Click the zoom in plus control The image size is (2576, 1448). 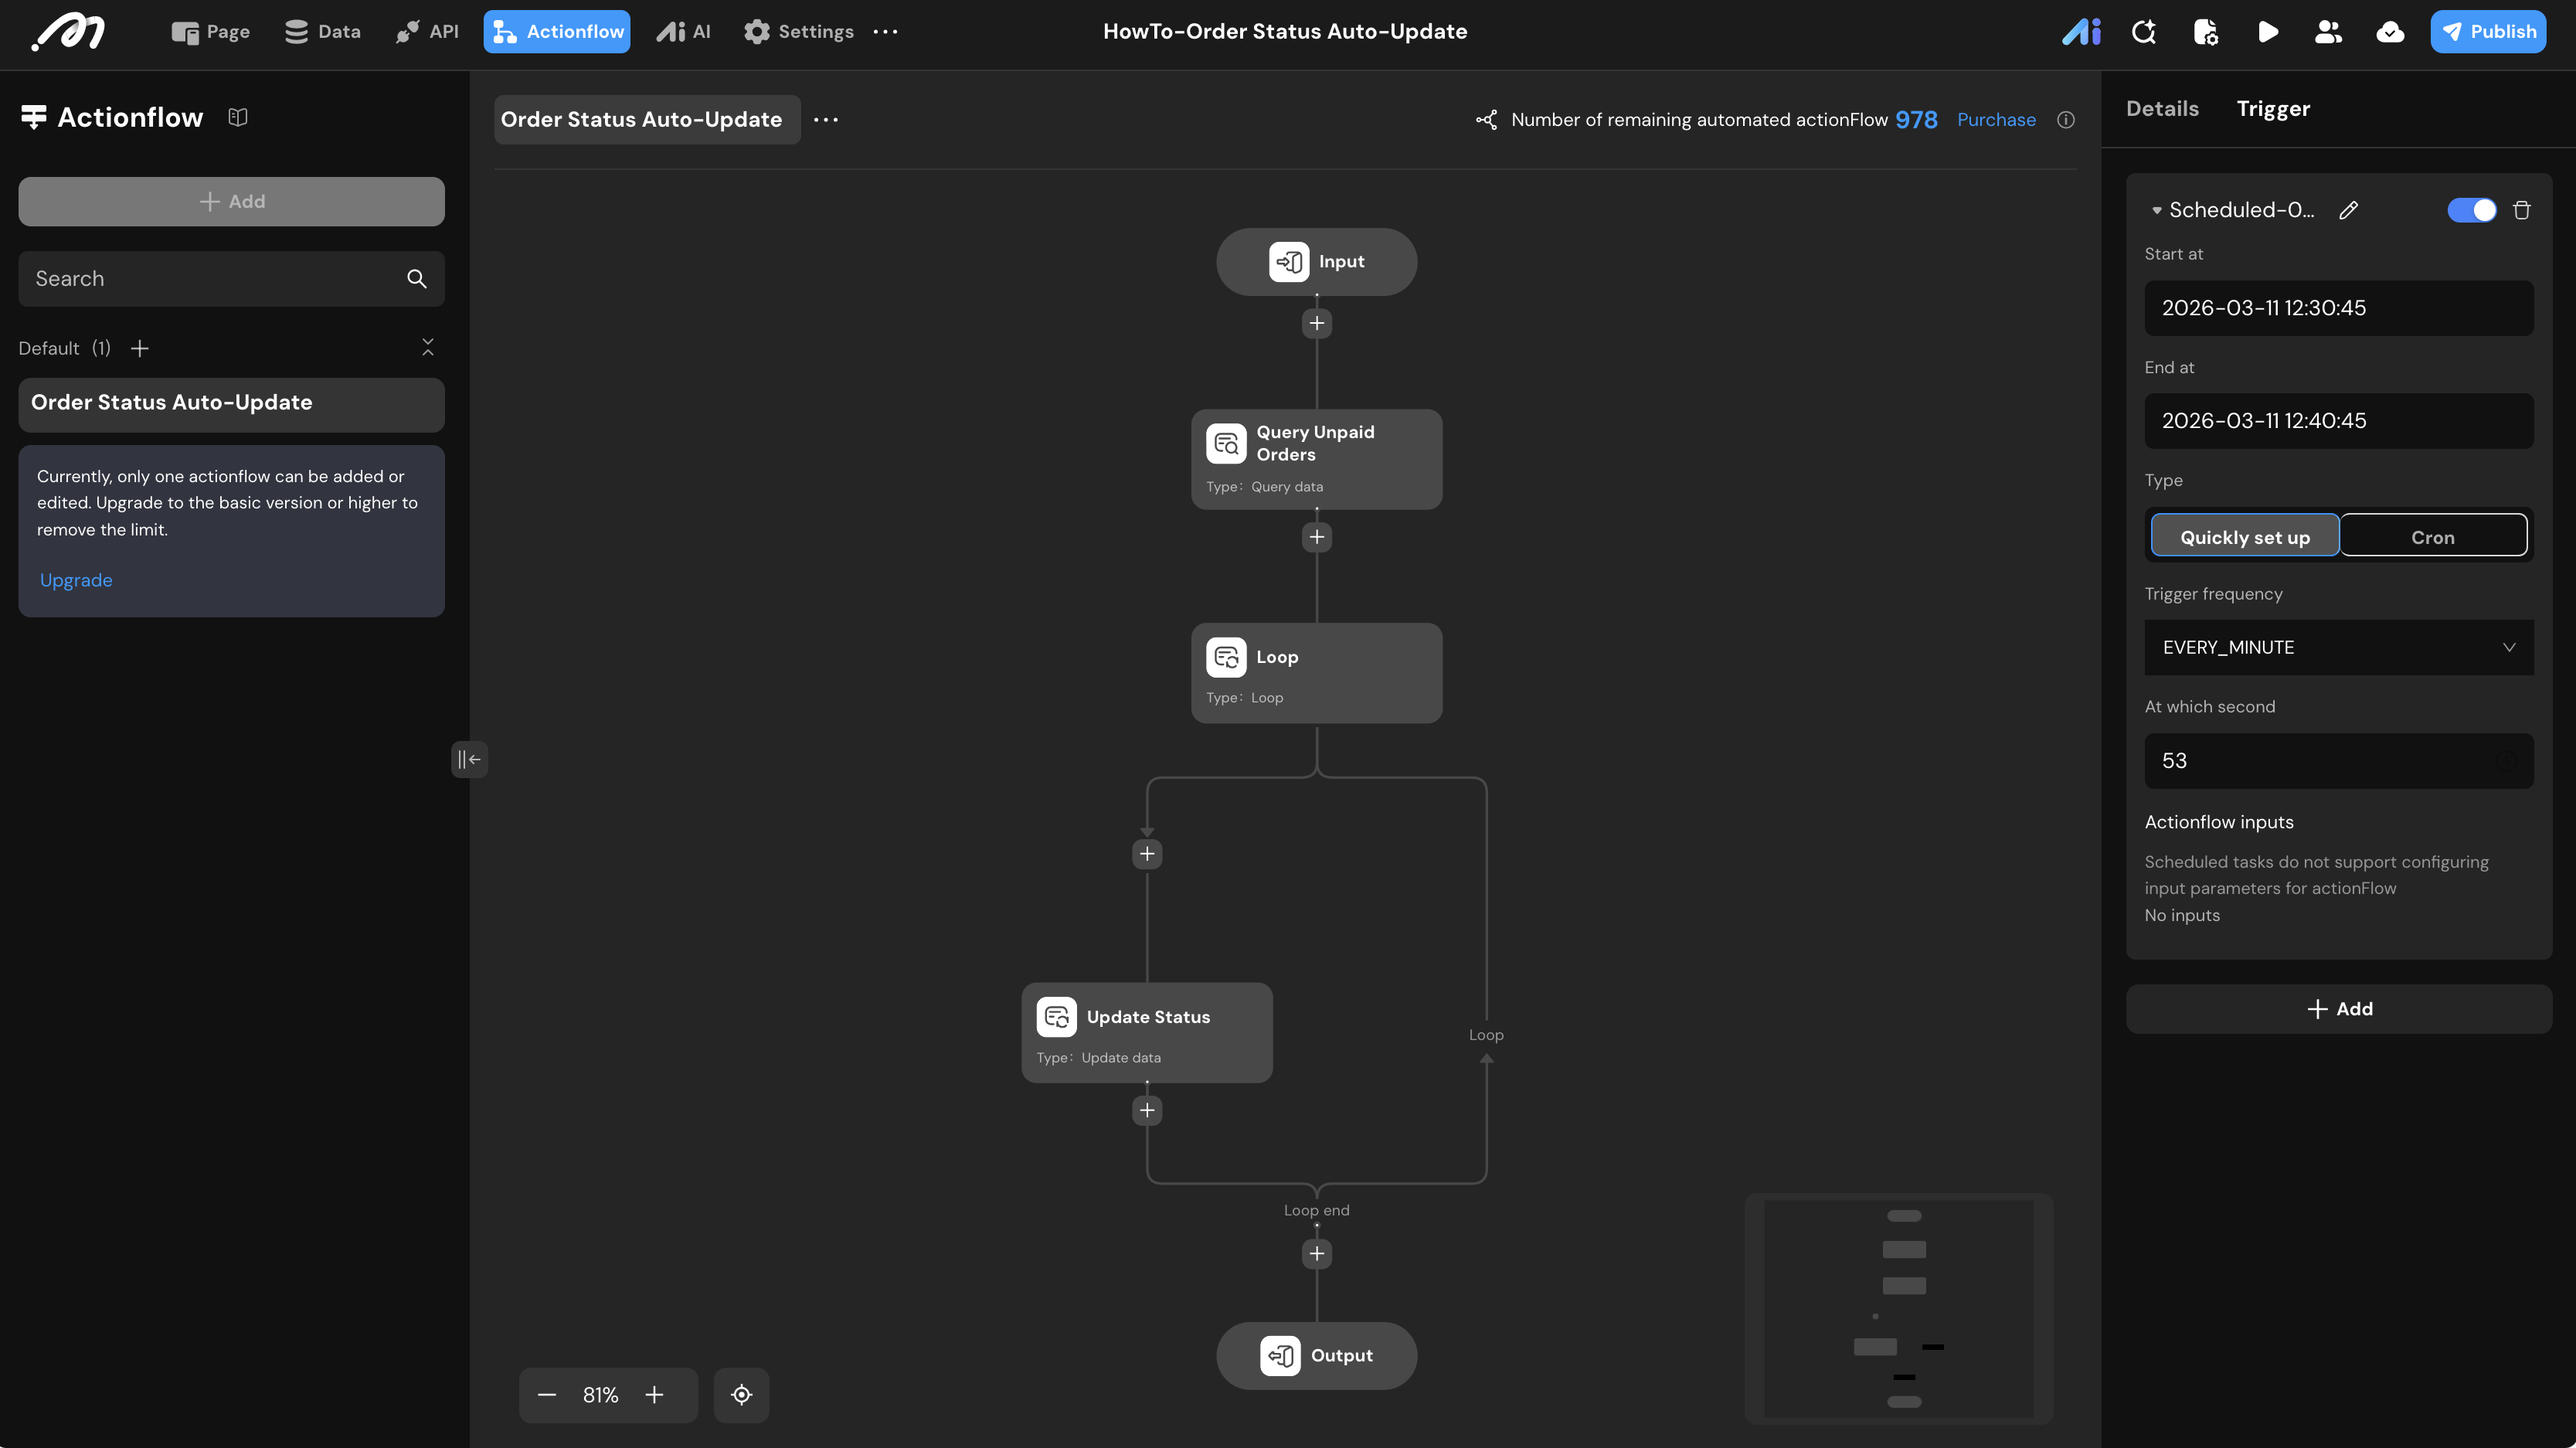pos(654,1395)
